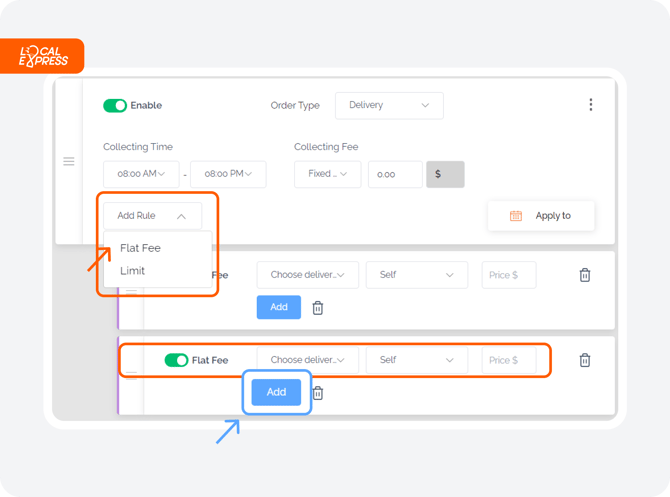Open the 08:00 PM end time dropdown

point(228,174)
